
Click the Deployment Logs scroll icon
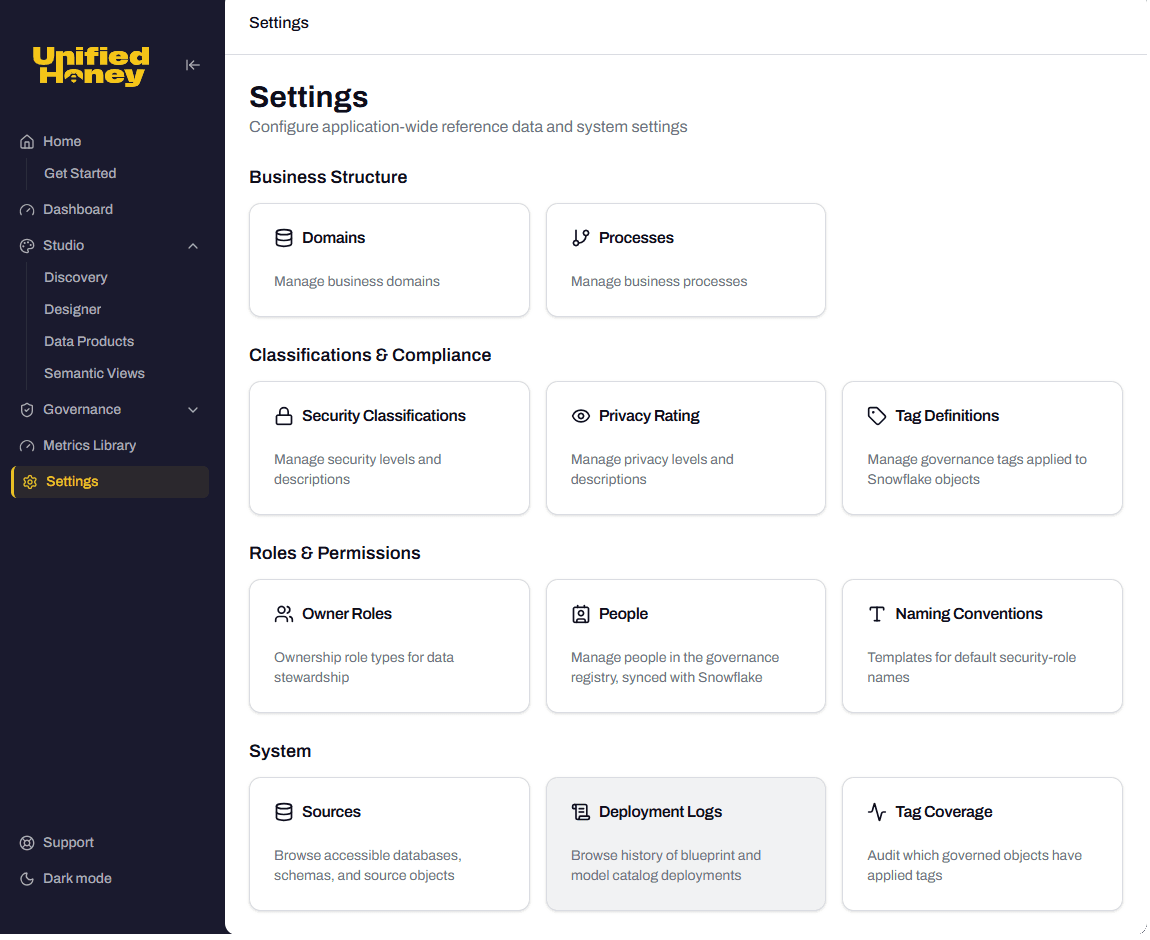point(581,812)
